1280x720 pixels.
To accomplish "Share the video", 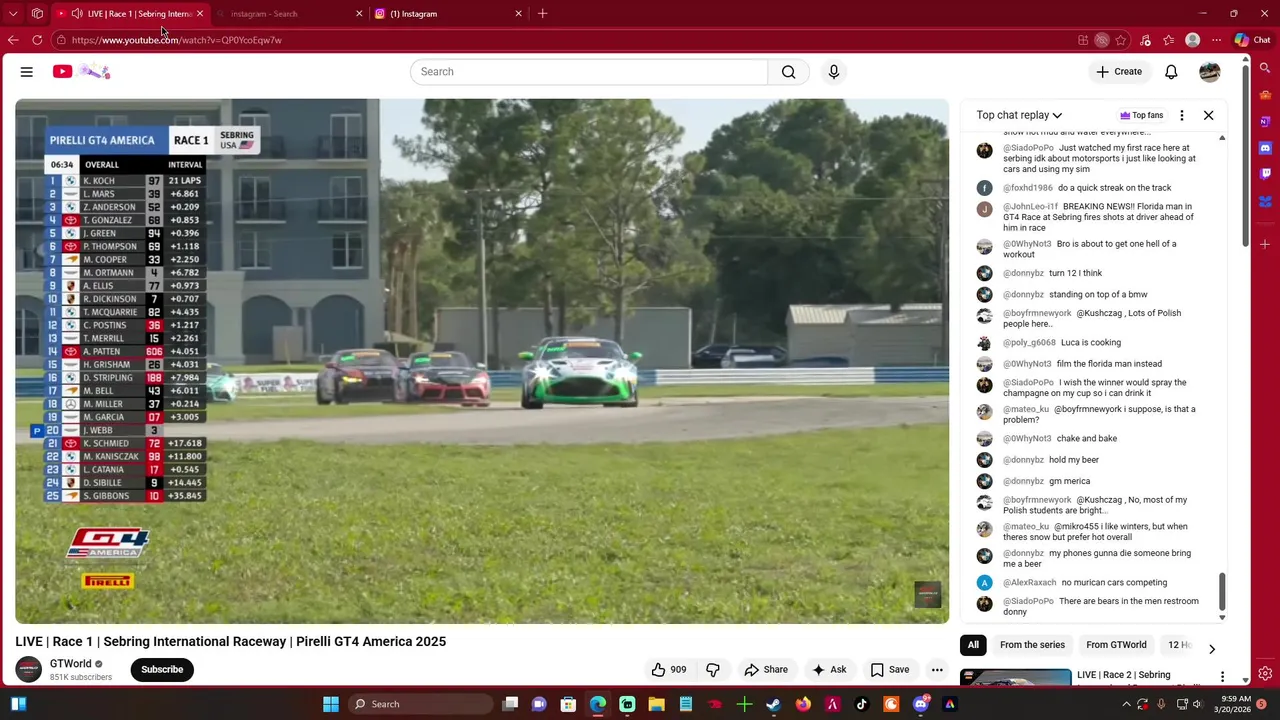I will (x=766, y=670).
